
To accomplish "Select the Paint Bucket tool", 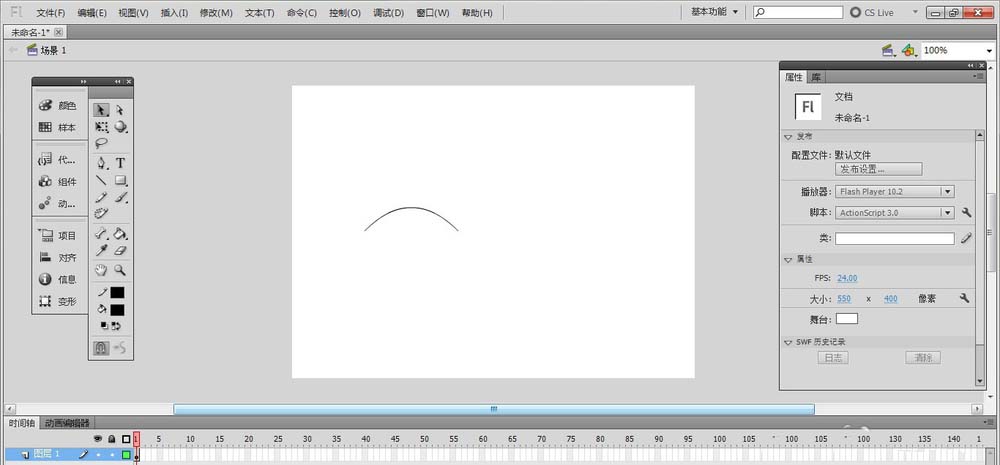I will (x=120, y=233).
